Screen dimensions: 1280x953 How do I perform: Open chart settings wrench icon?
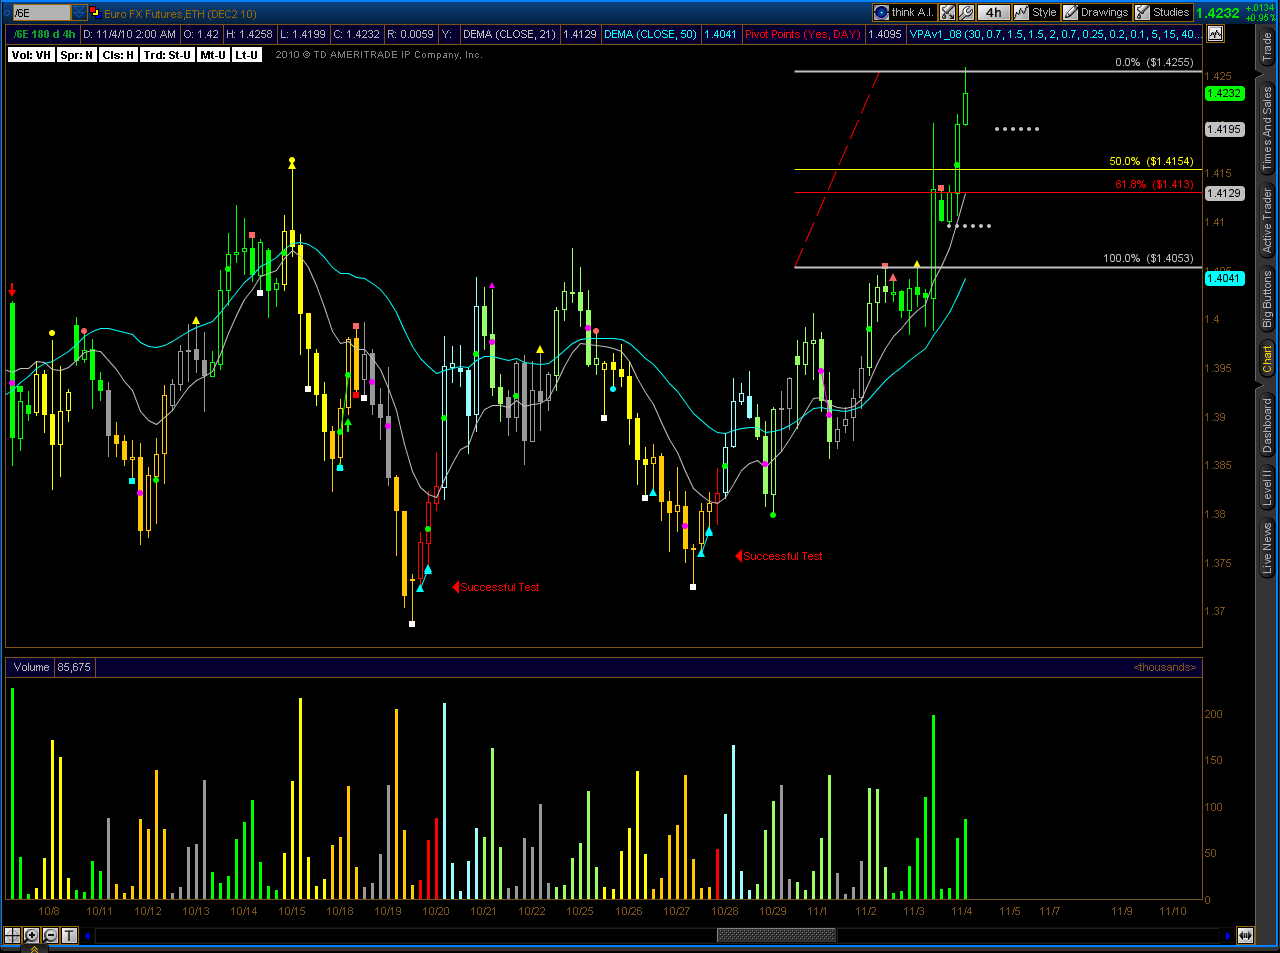click(966, 12)
